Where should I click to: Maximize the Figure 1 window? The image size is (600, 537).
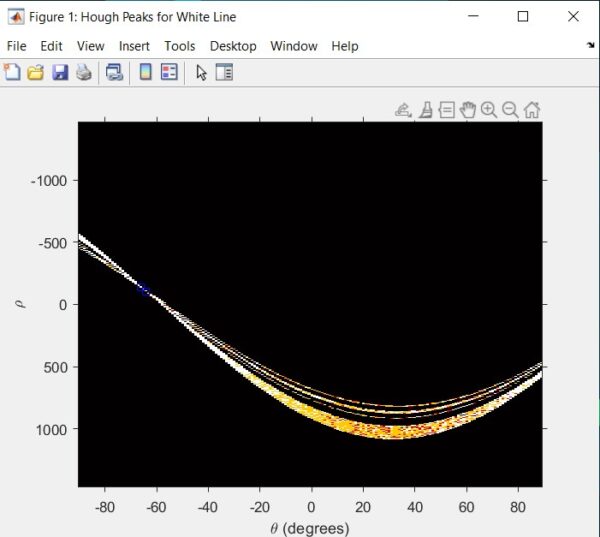[523, 16]
